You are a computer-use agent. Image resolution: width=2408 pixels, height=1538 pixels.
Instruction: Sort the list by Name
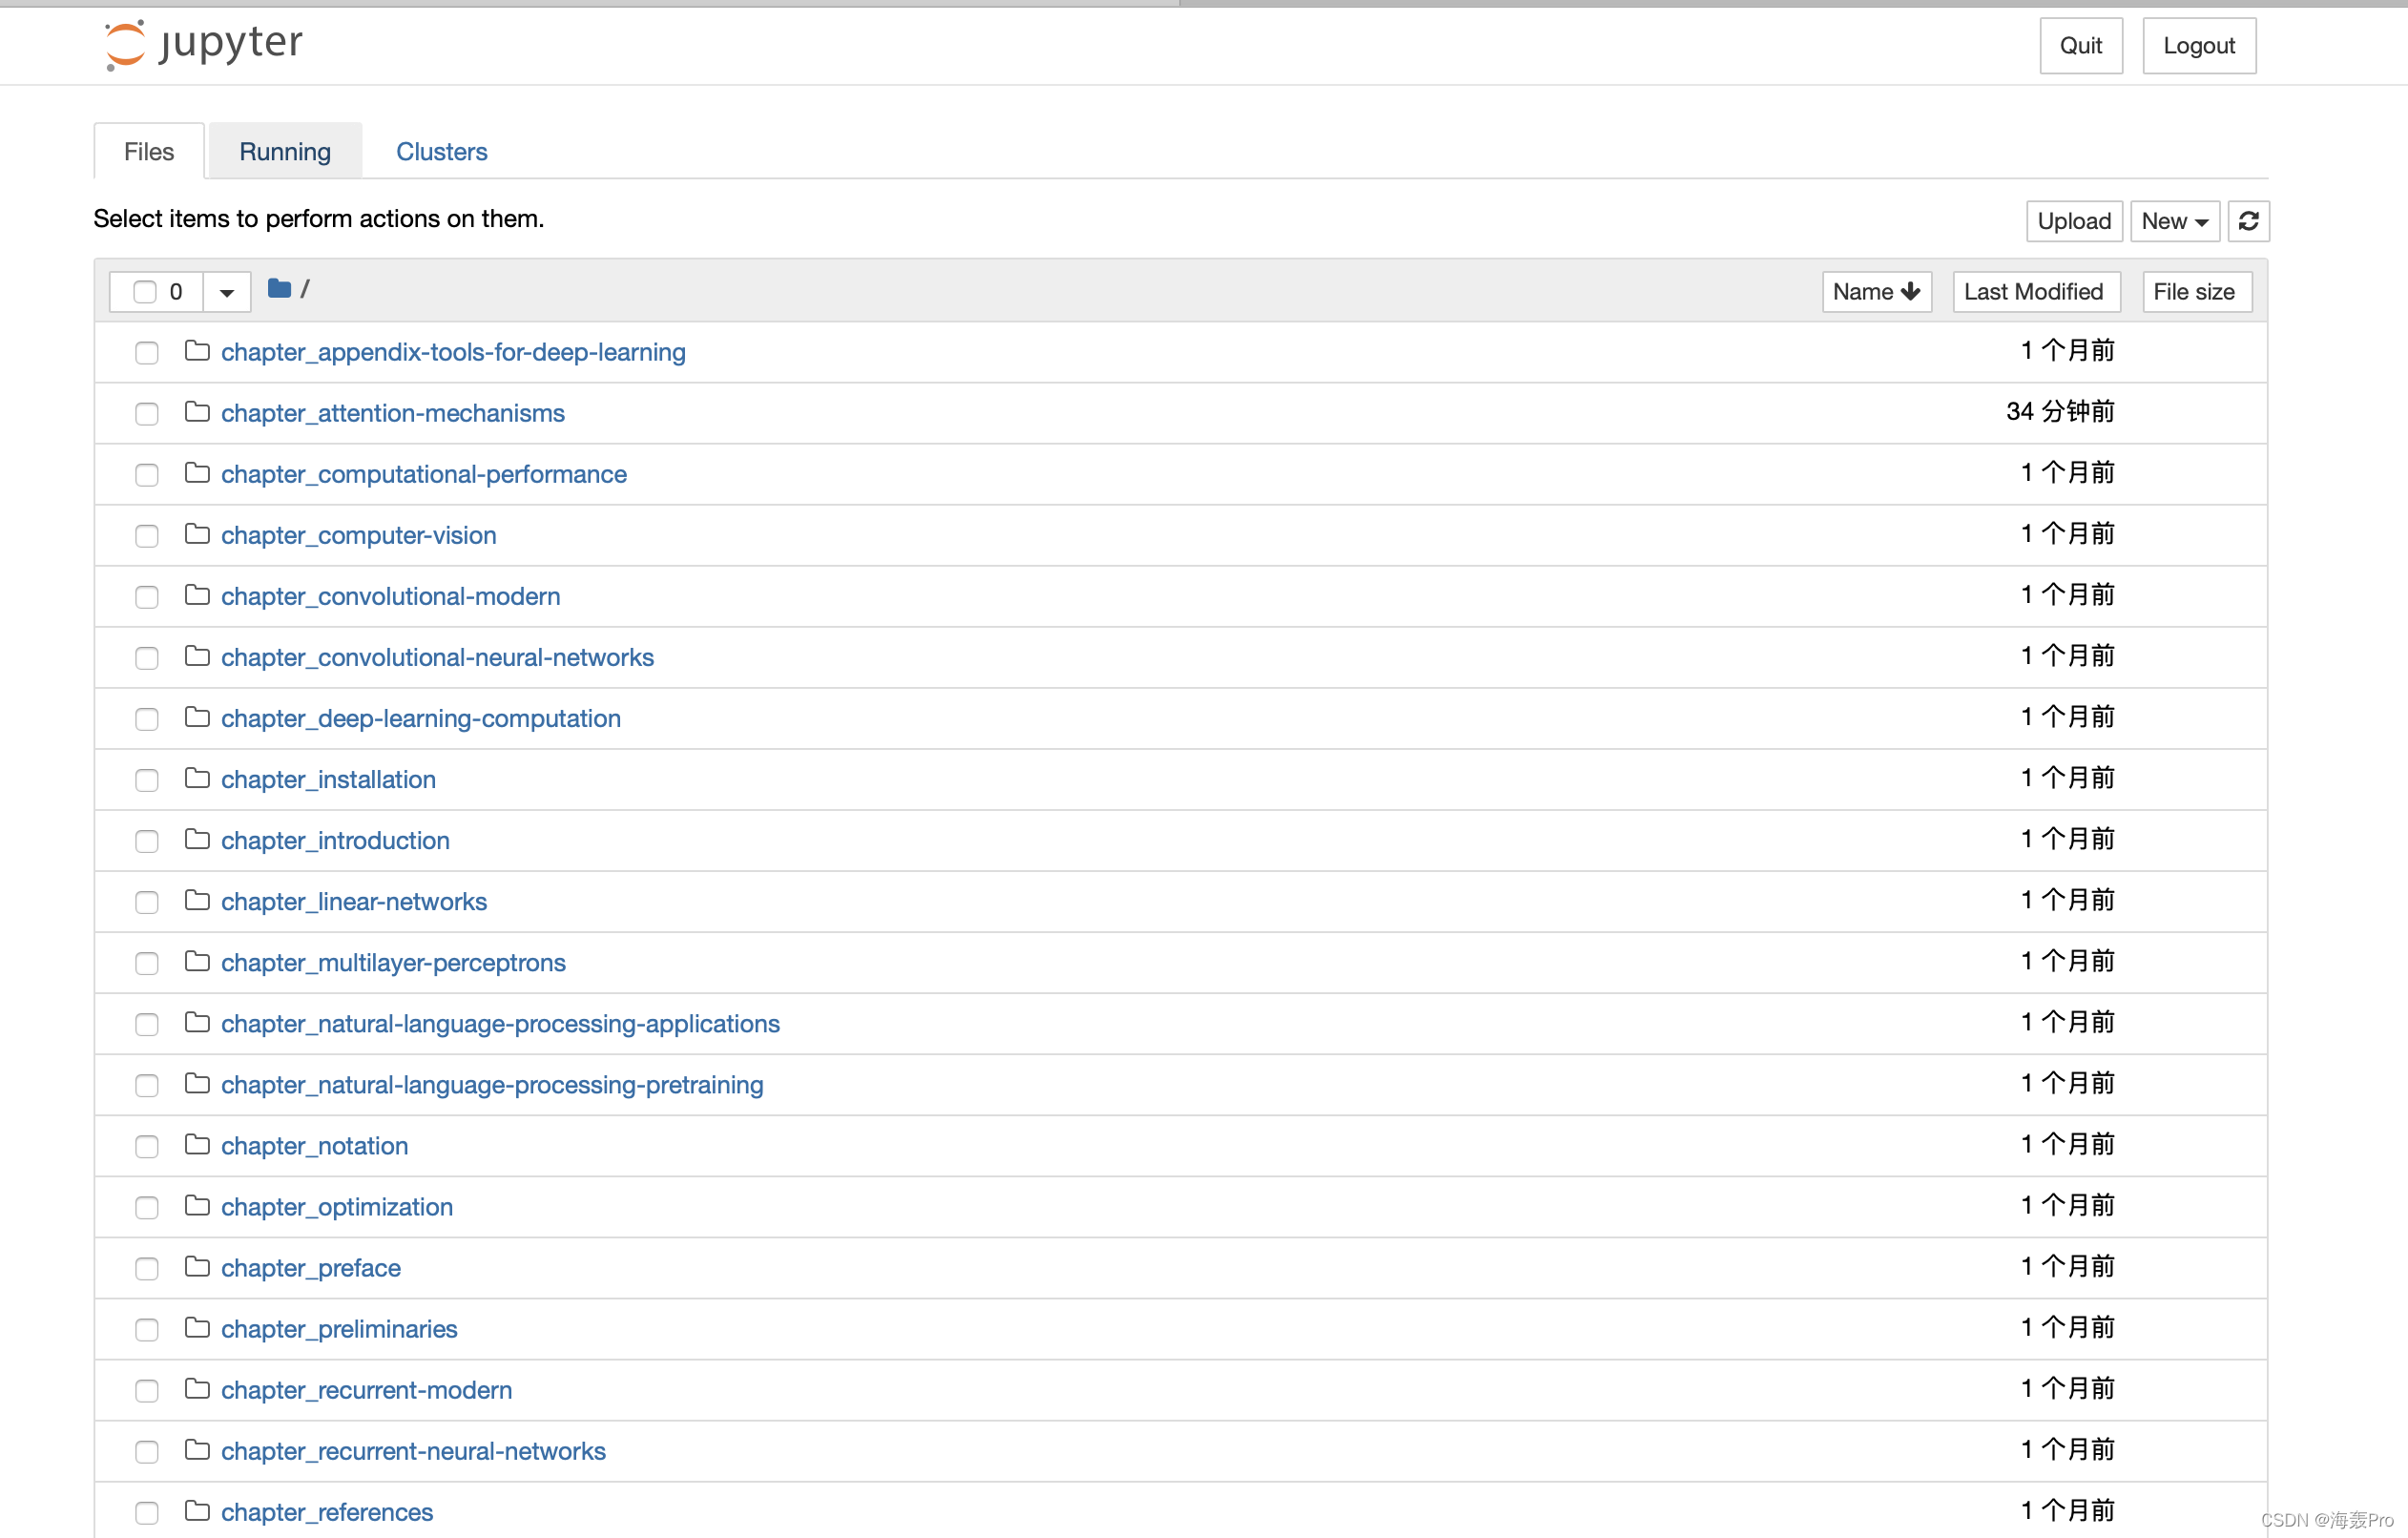[1876, 292]
